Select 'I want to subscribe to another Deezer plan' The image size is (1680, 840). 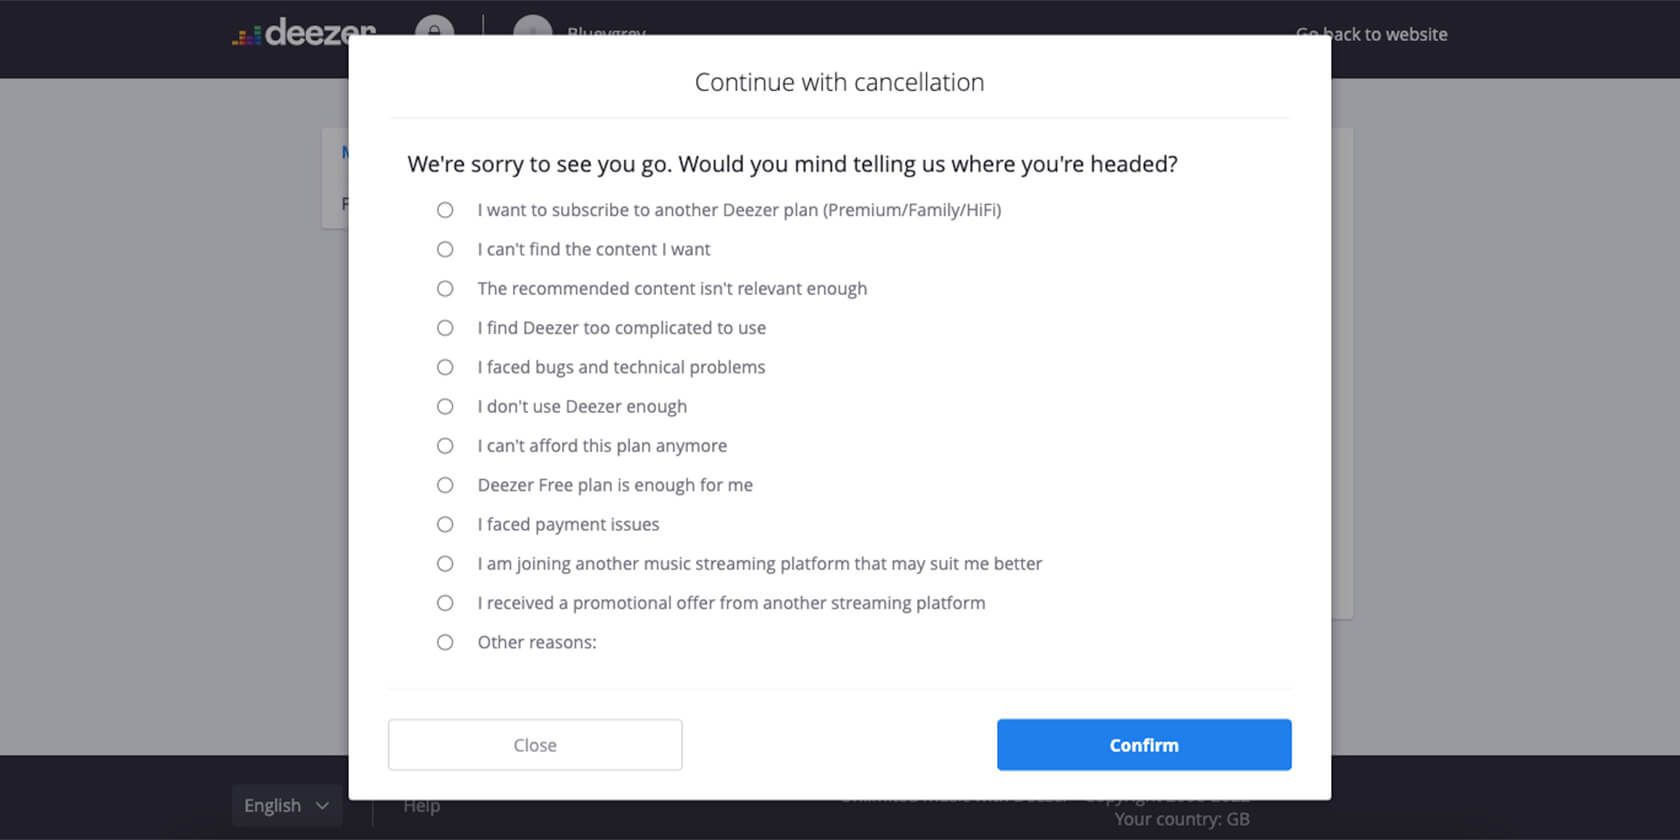click(x=445, y=210)
